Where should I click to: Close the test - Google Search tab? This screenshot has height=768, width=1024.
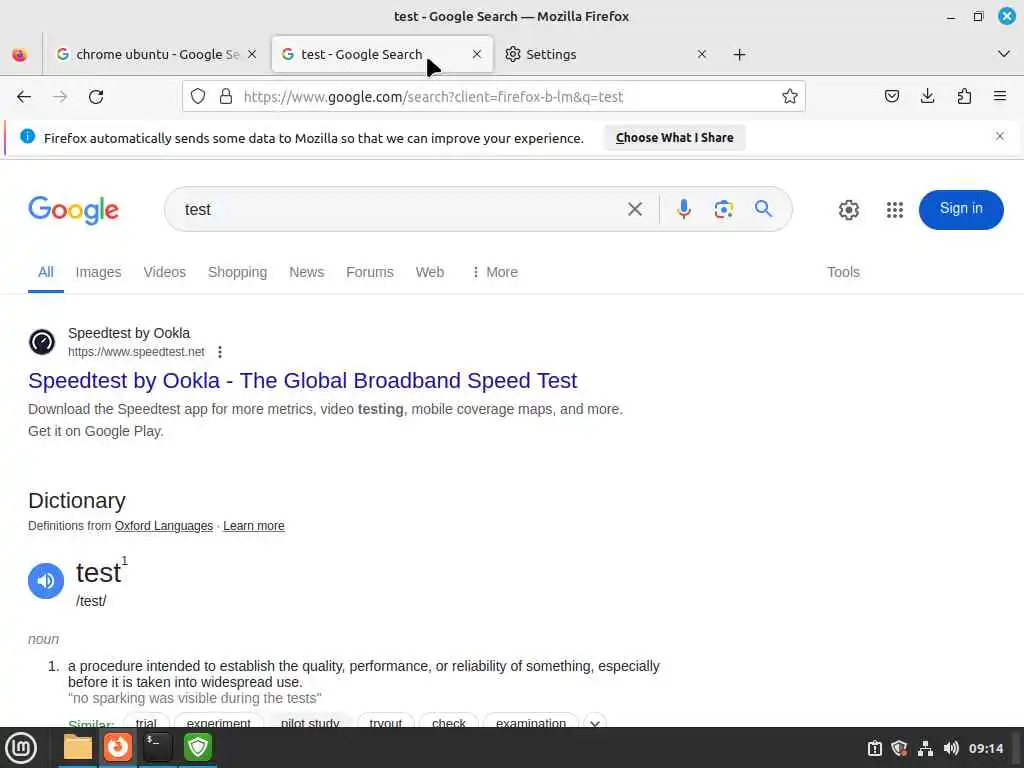pos(477,54)
